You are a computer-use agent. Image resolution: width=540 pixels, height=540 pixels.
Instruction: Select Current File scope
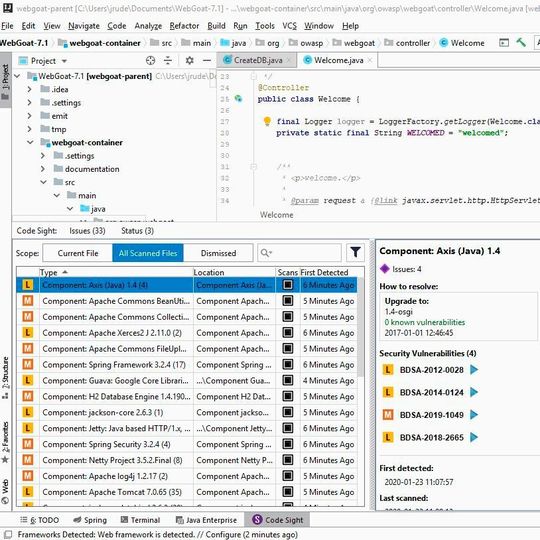coord(78,253)
